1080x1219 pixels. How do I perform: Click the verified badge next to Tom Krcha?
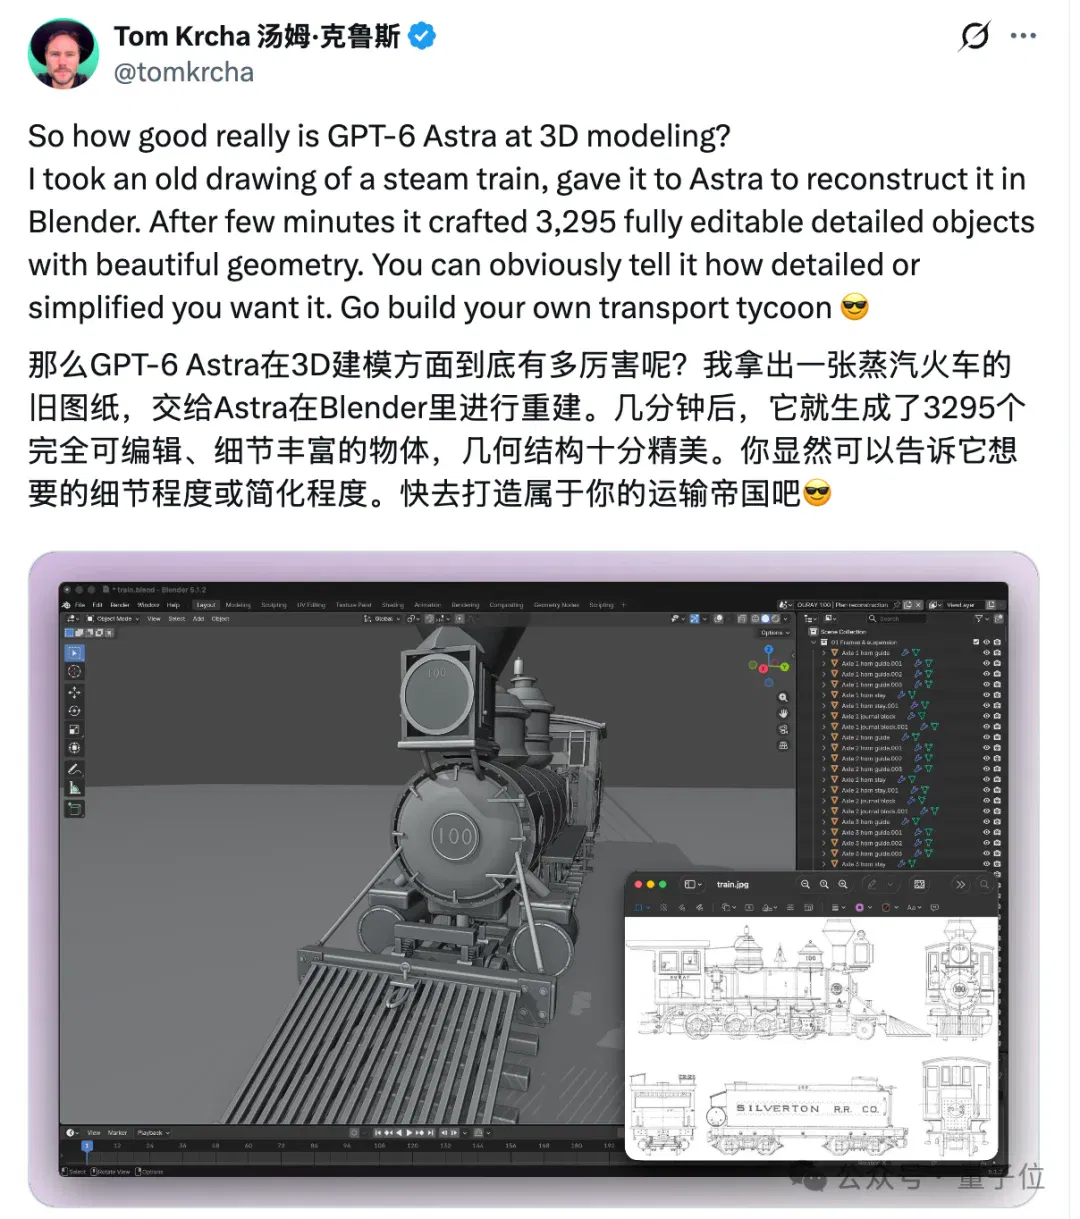tap(422, 37)
